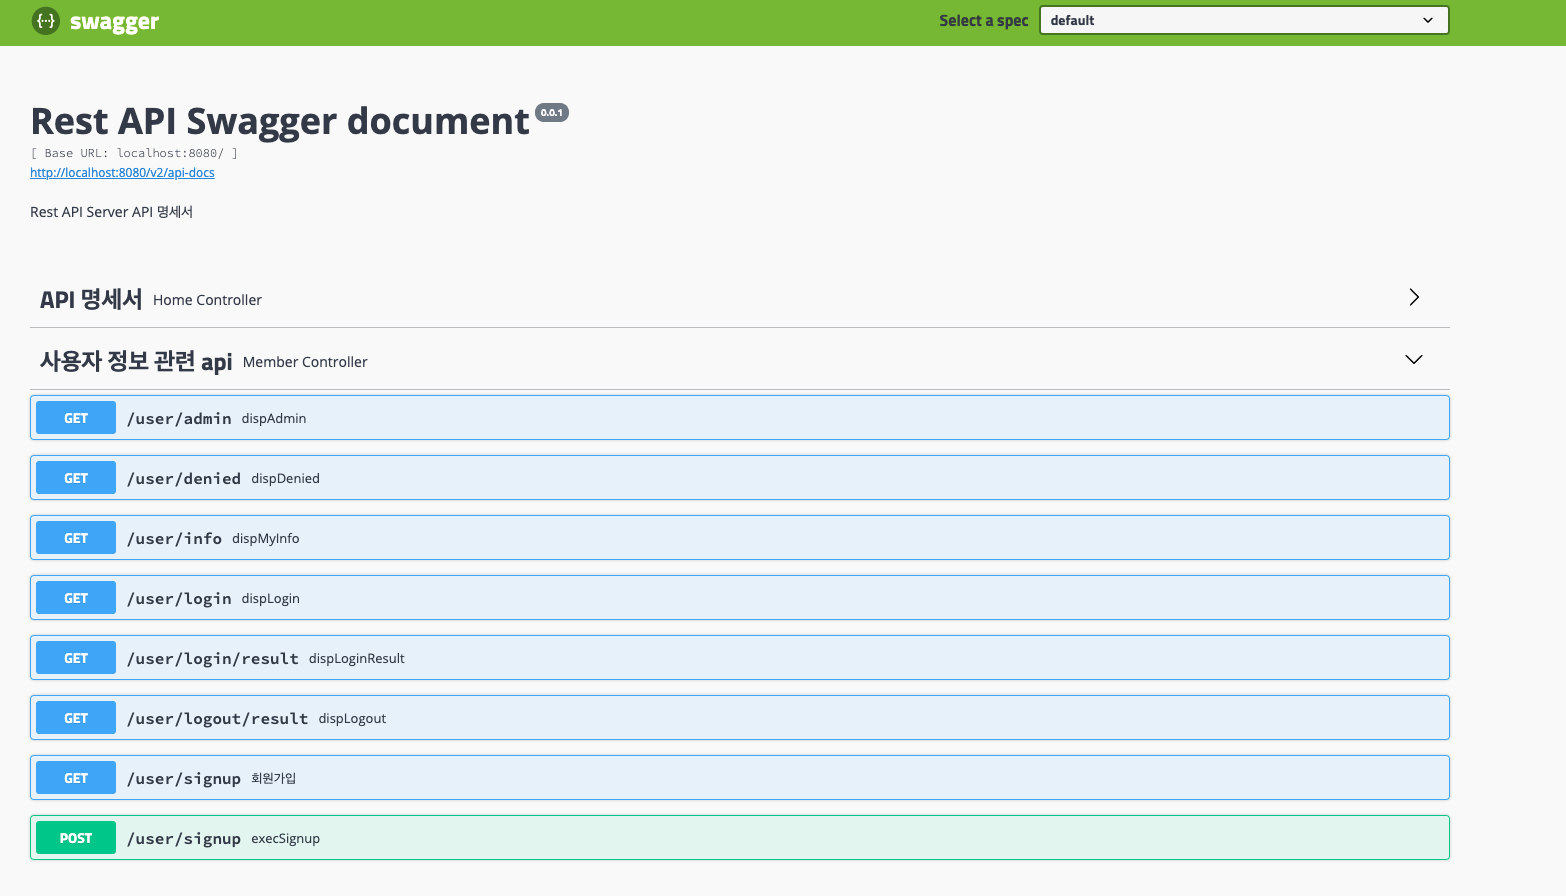1566x896 pixels.
Task: Click the 0.0.1 version badge
Action: [552, 112]
